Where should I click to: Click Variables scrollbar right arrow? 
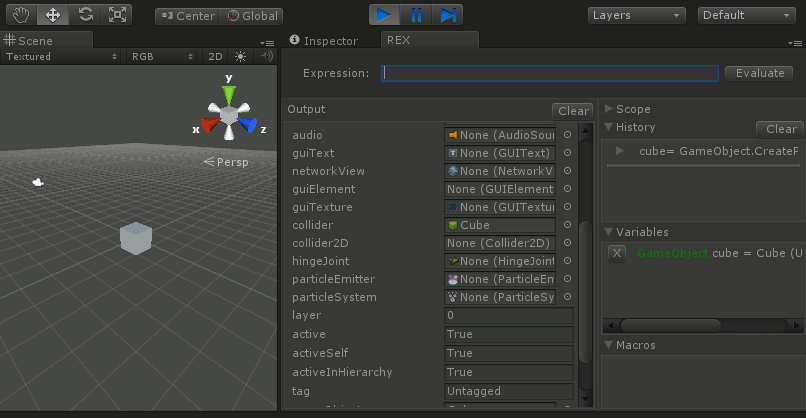pos(797,325)
